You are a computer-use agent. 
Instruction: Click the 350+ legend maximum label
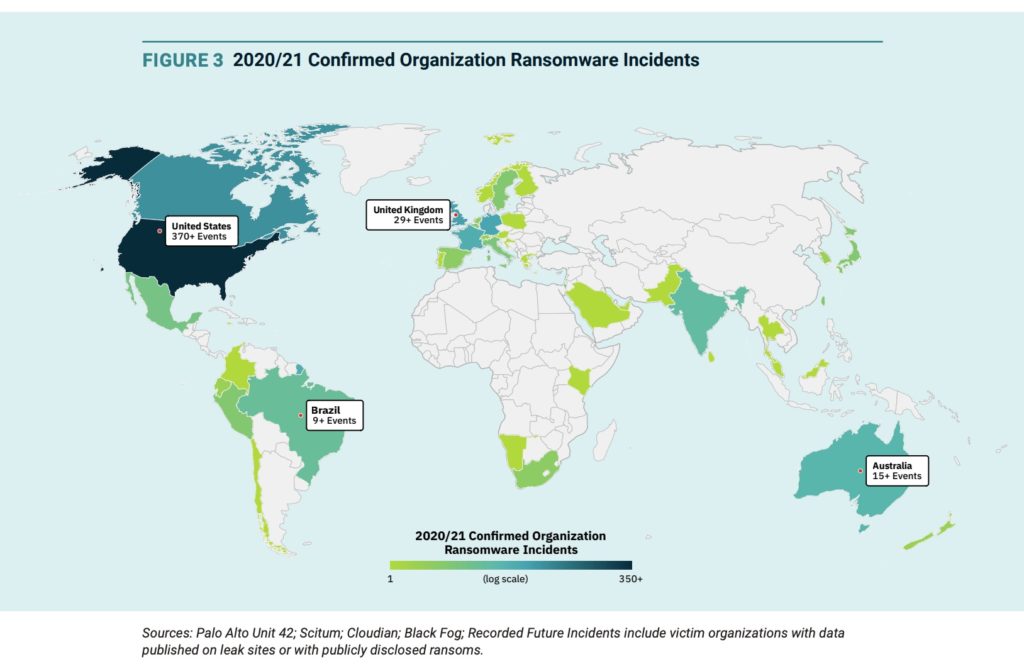[x=628, y=579]
